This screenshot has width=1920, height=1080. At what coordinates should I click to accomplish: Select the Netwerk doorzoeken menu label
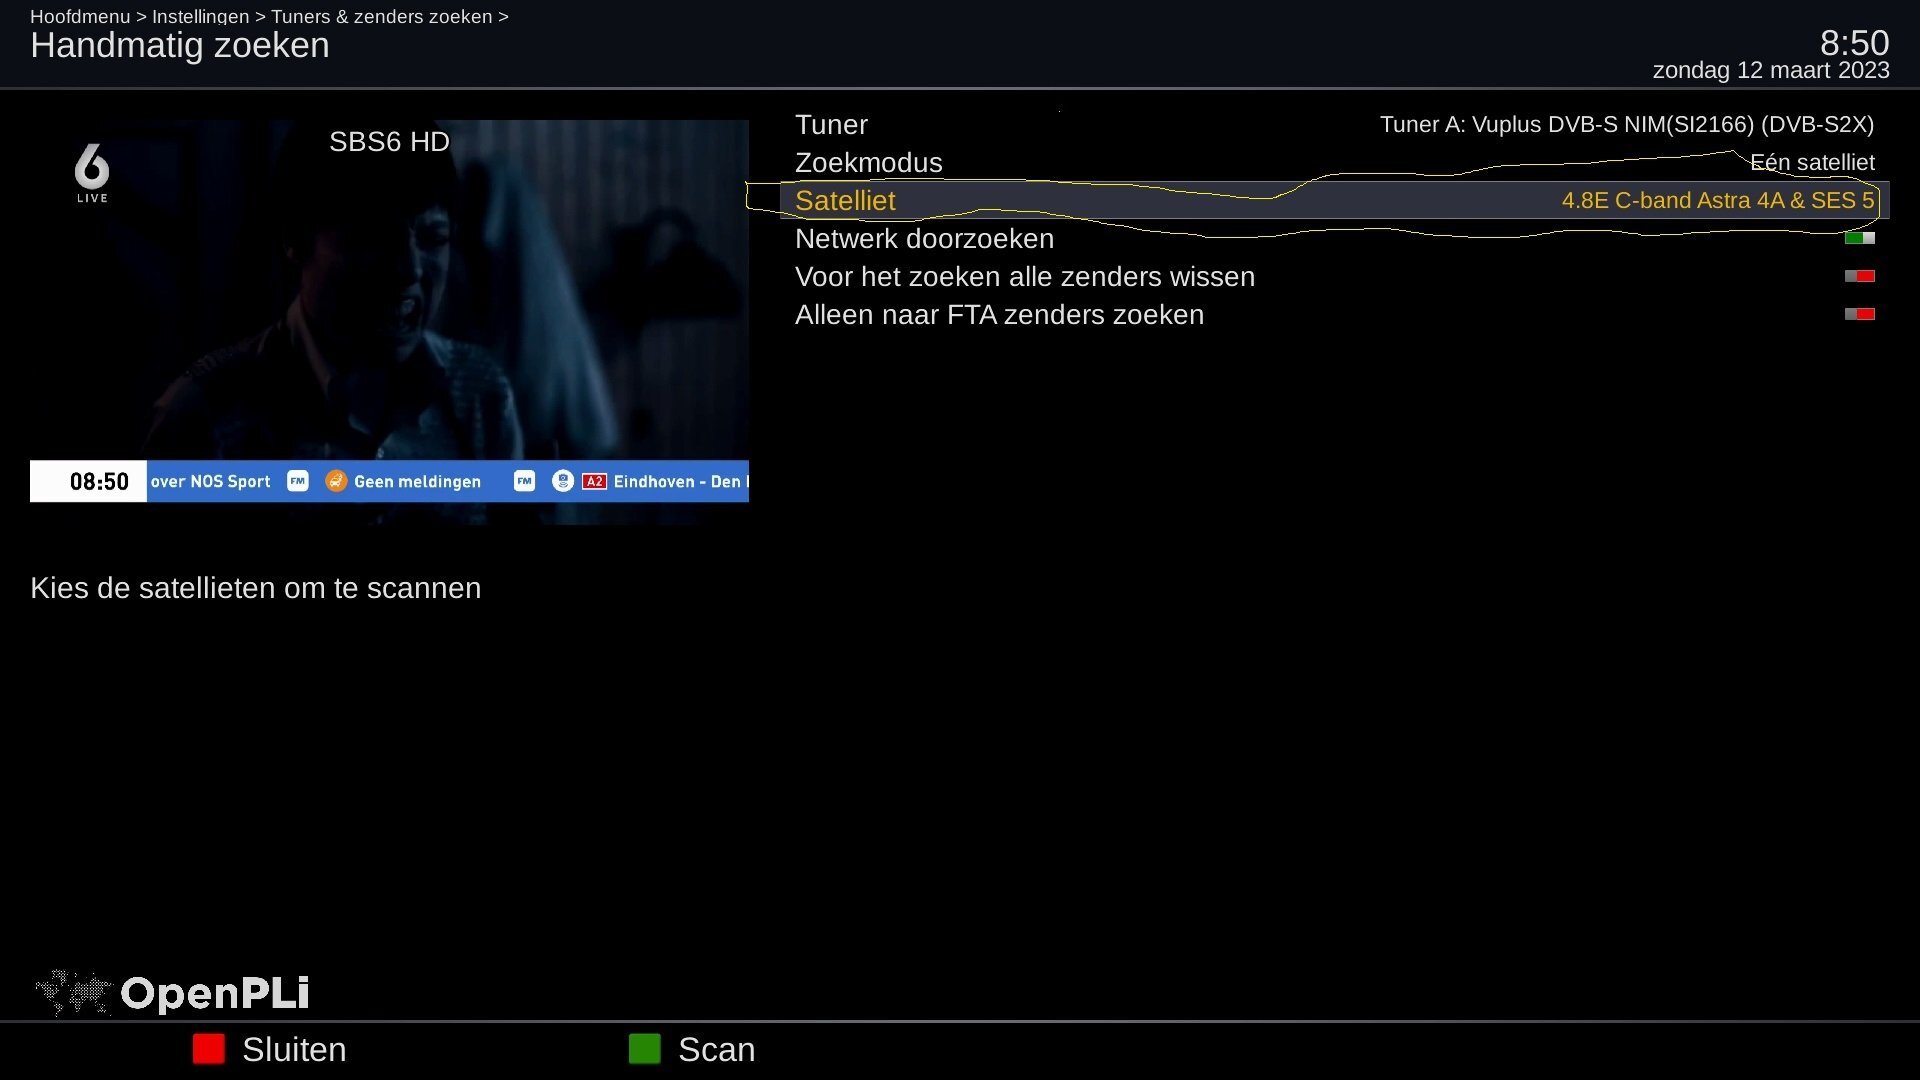click(924, 238)
